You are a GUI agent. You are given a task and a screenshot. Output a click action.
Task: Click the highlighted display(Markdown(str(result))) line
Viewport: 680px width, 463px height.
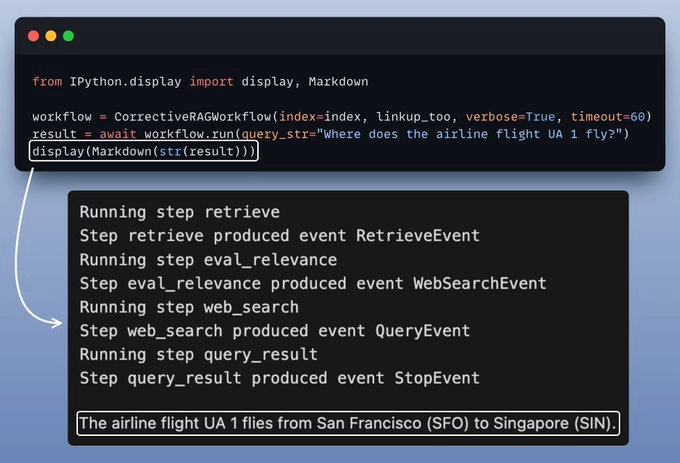144,151
